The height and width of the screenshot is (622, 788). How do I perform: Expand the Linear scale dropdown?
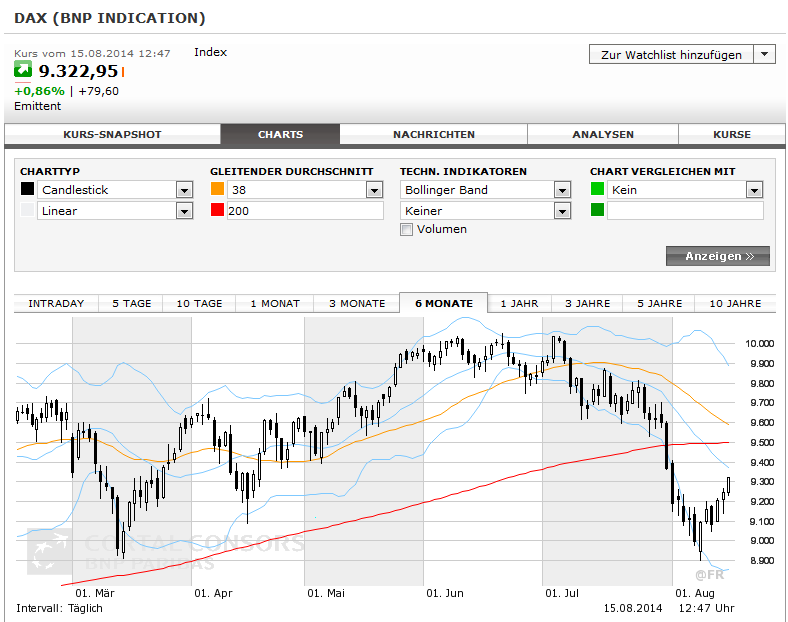pyautogui.click(x=184, y=211)
